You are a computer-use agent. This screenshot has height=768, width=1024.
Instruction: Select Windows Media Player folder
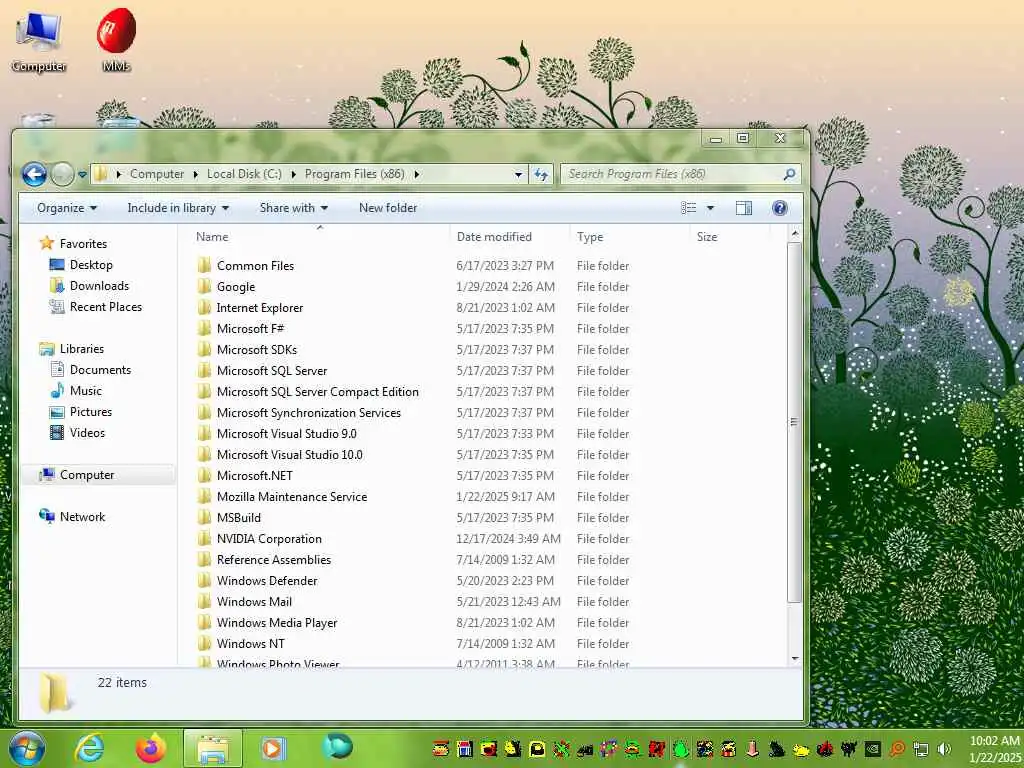coord(277,622)
